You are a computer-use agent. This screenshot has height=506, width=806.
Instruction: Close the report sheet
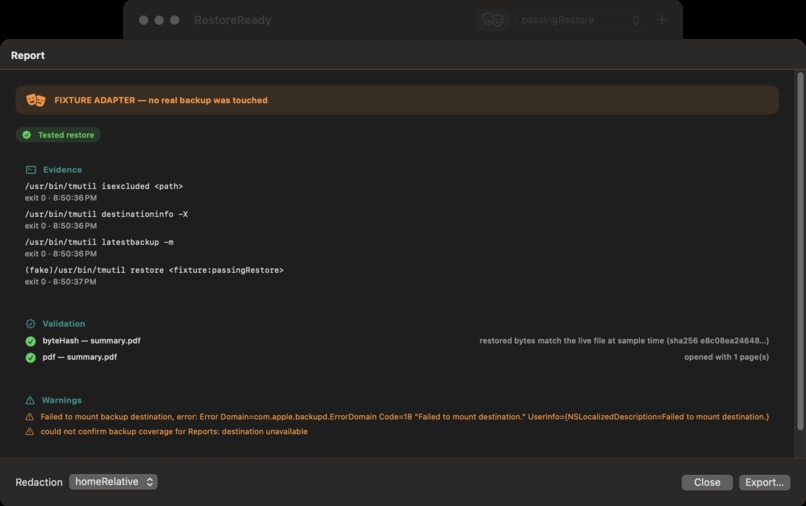click(x=707, y=482)
